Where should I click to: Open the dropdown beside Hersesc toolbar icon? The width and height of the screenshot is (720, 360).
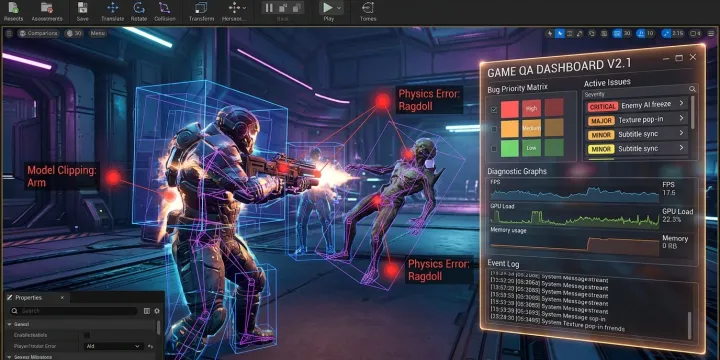pos(244,8)
